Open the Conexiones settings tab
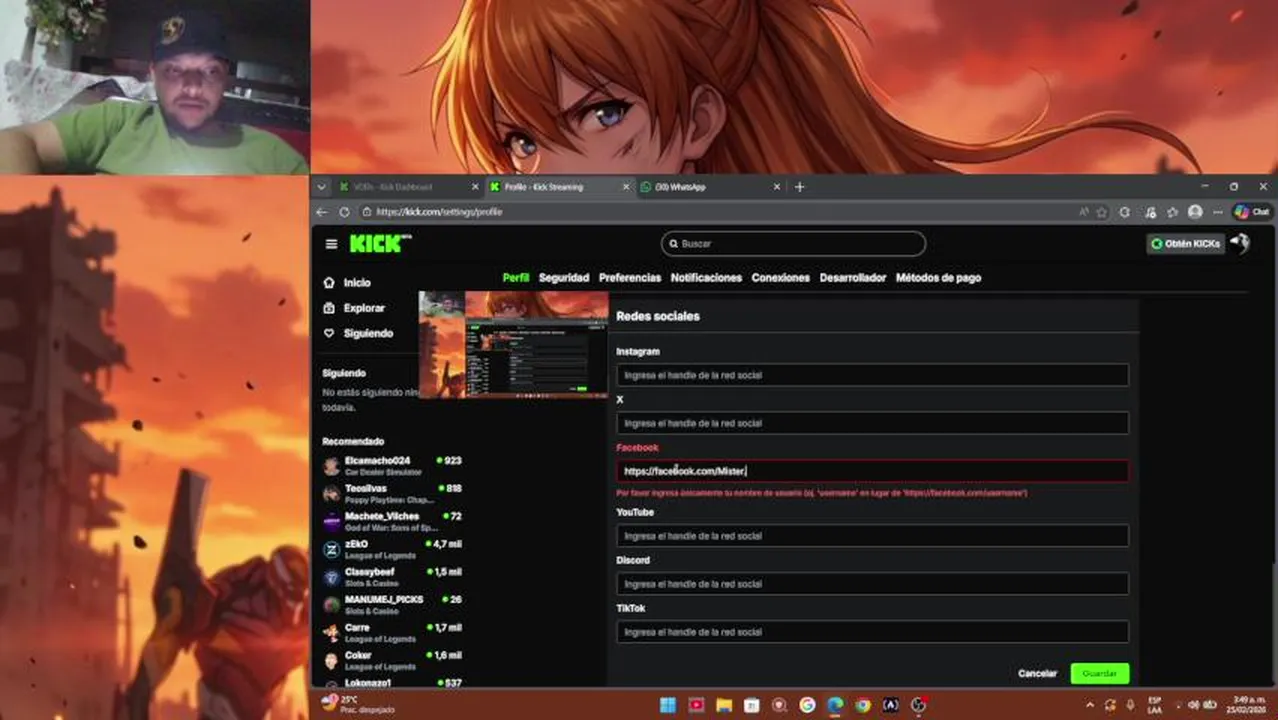 coord(781,278)
